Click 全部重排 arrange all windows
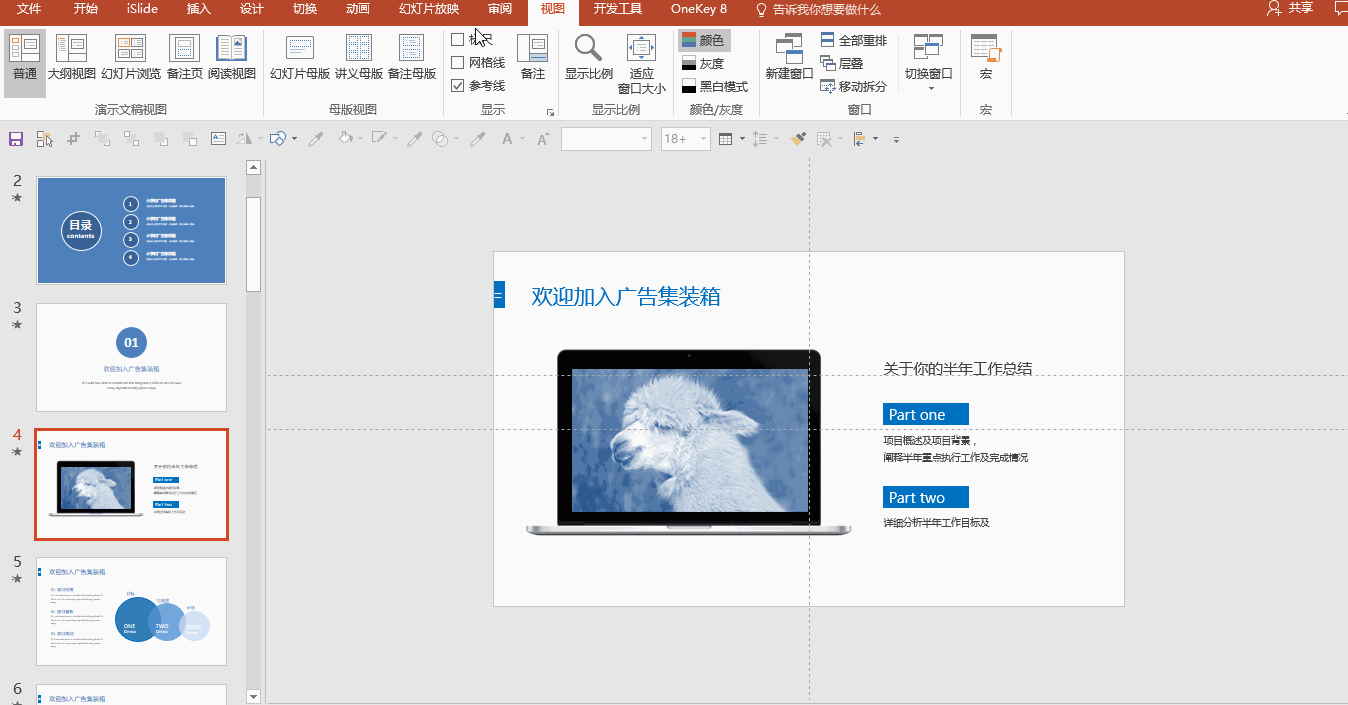Viewport: 1348px width, 705px height. tap(854, 40)
